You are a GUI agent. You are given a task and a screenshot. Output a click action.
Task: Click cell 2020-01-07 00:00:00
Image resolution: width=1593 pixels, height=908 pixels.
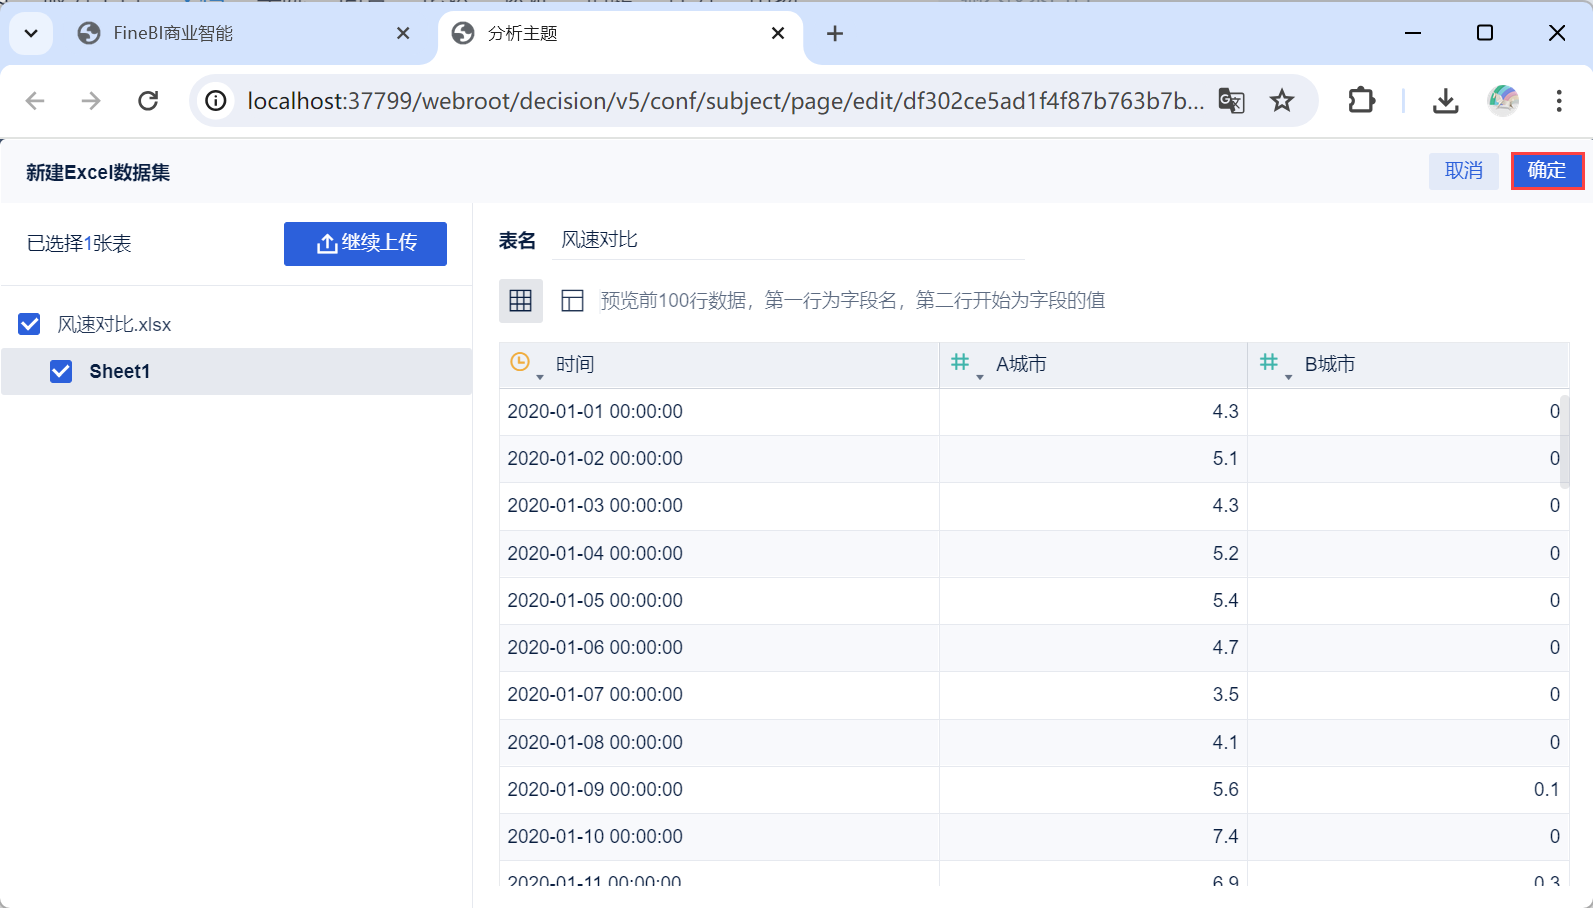point(720,695)
